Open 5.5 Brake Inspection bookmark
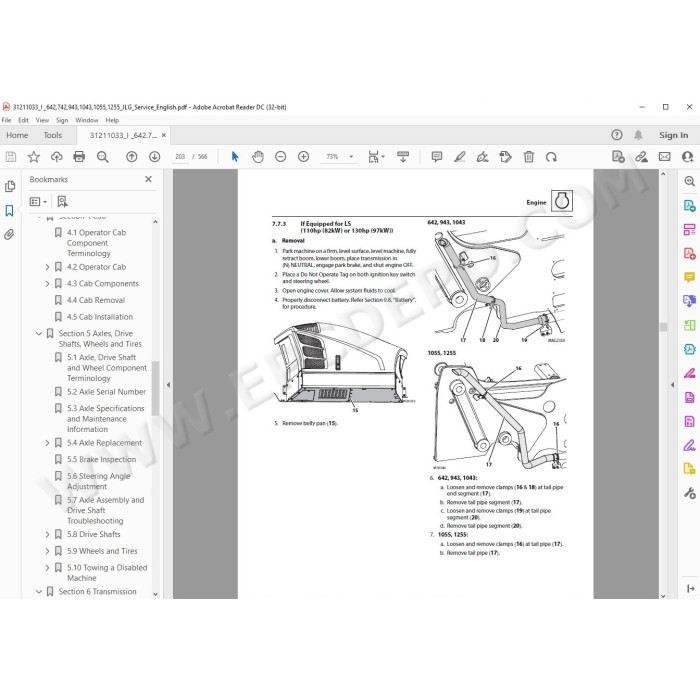 pos(101,459)
